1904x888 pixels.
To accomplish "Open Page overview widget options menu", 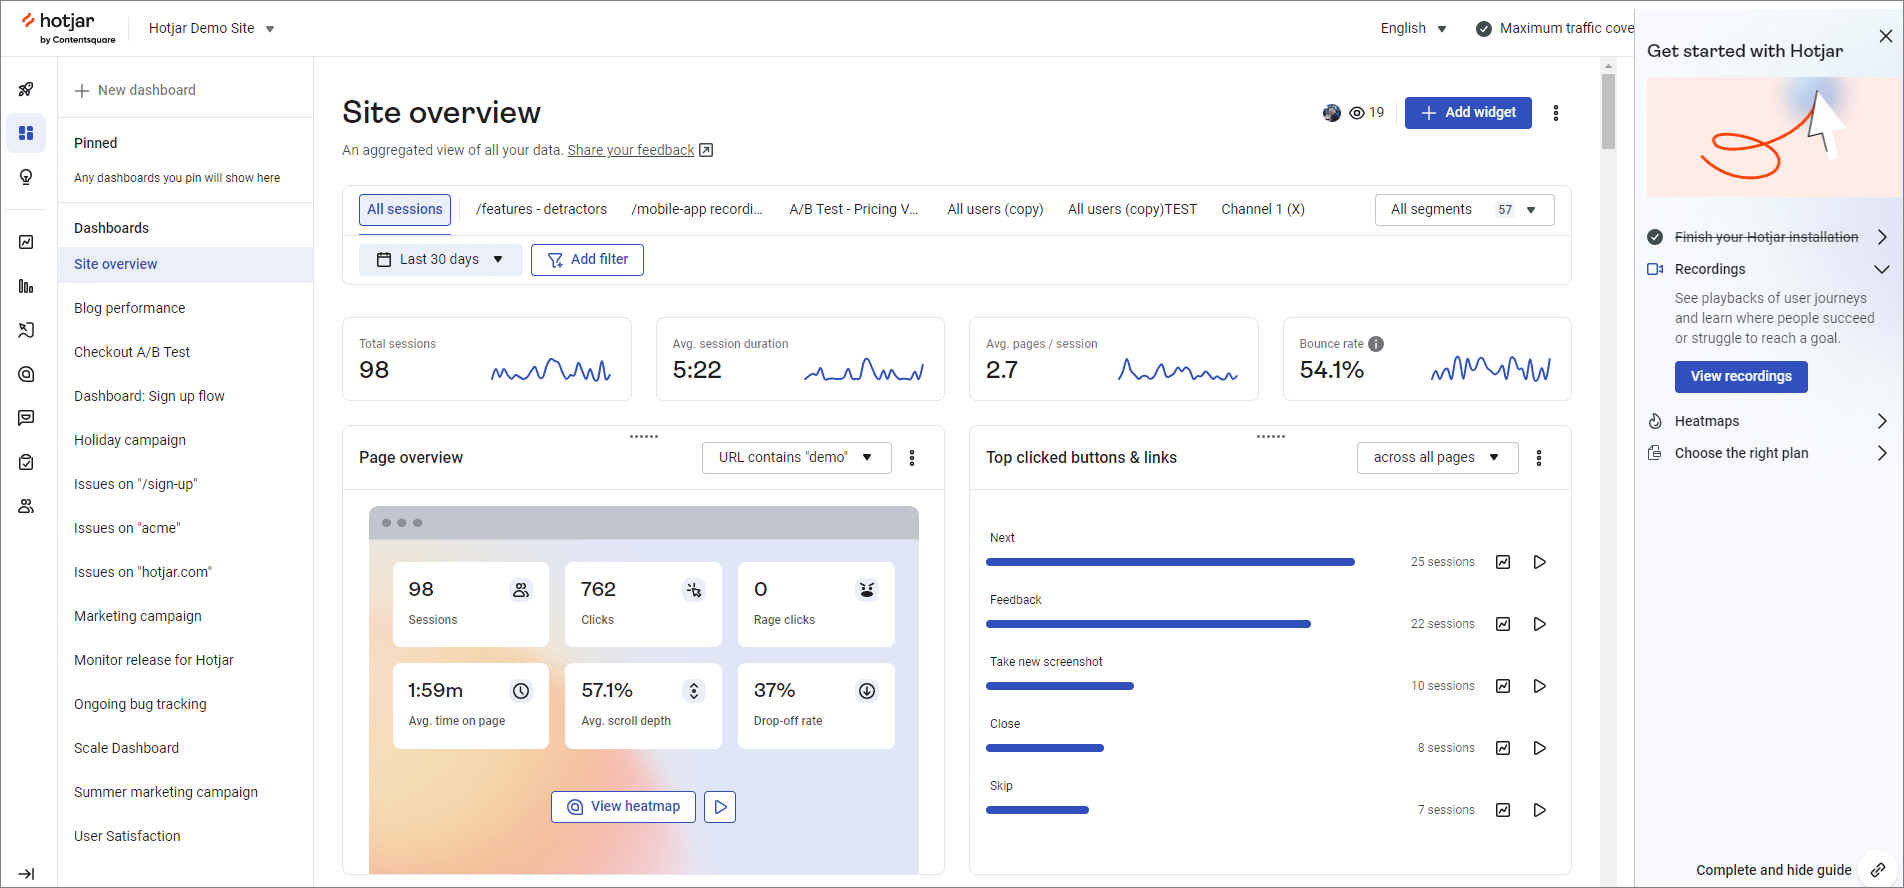I will point(912,458).
